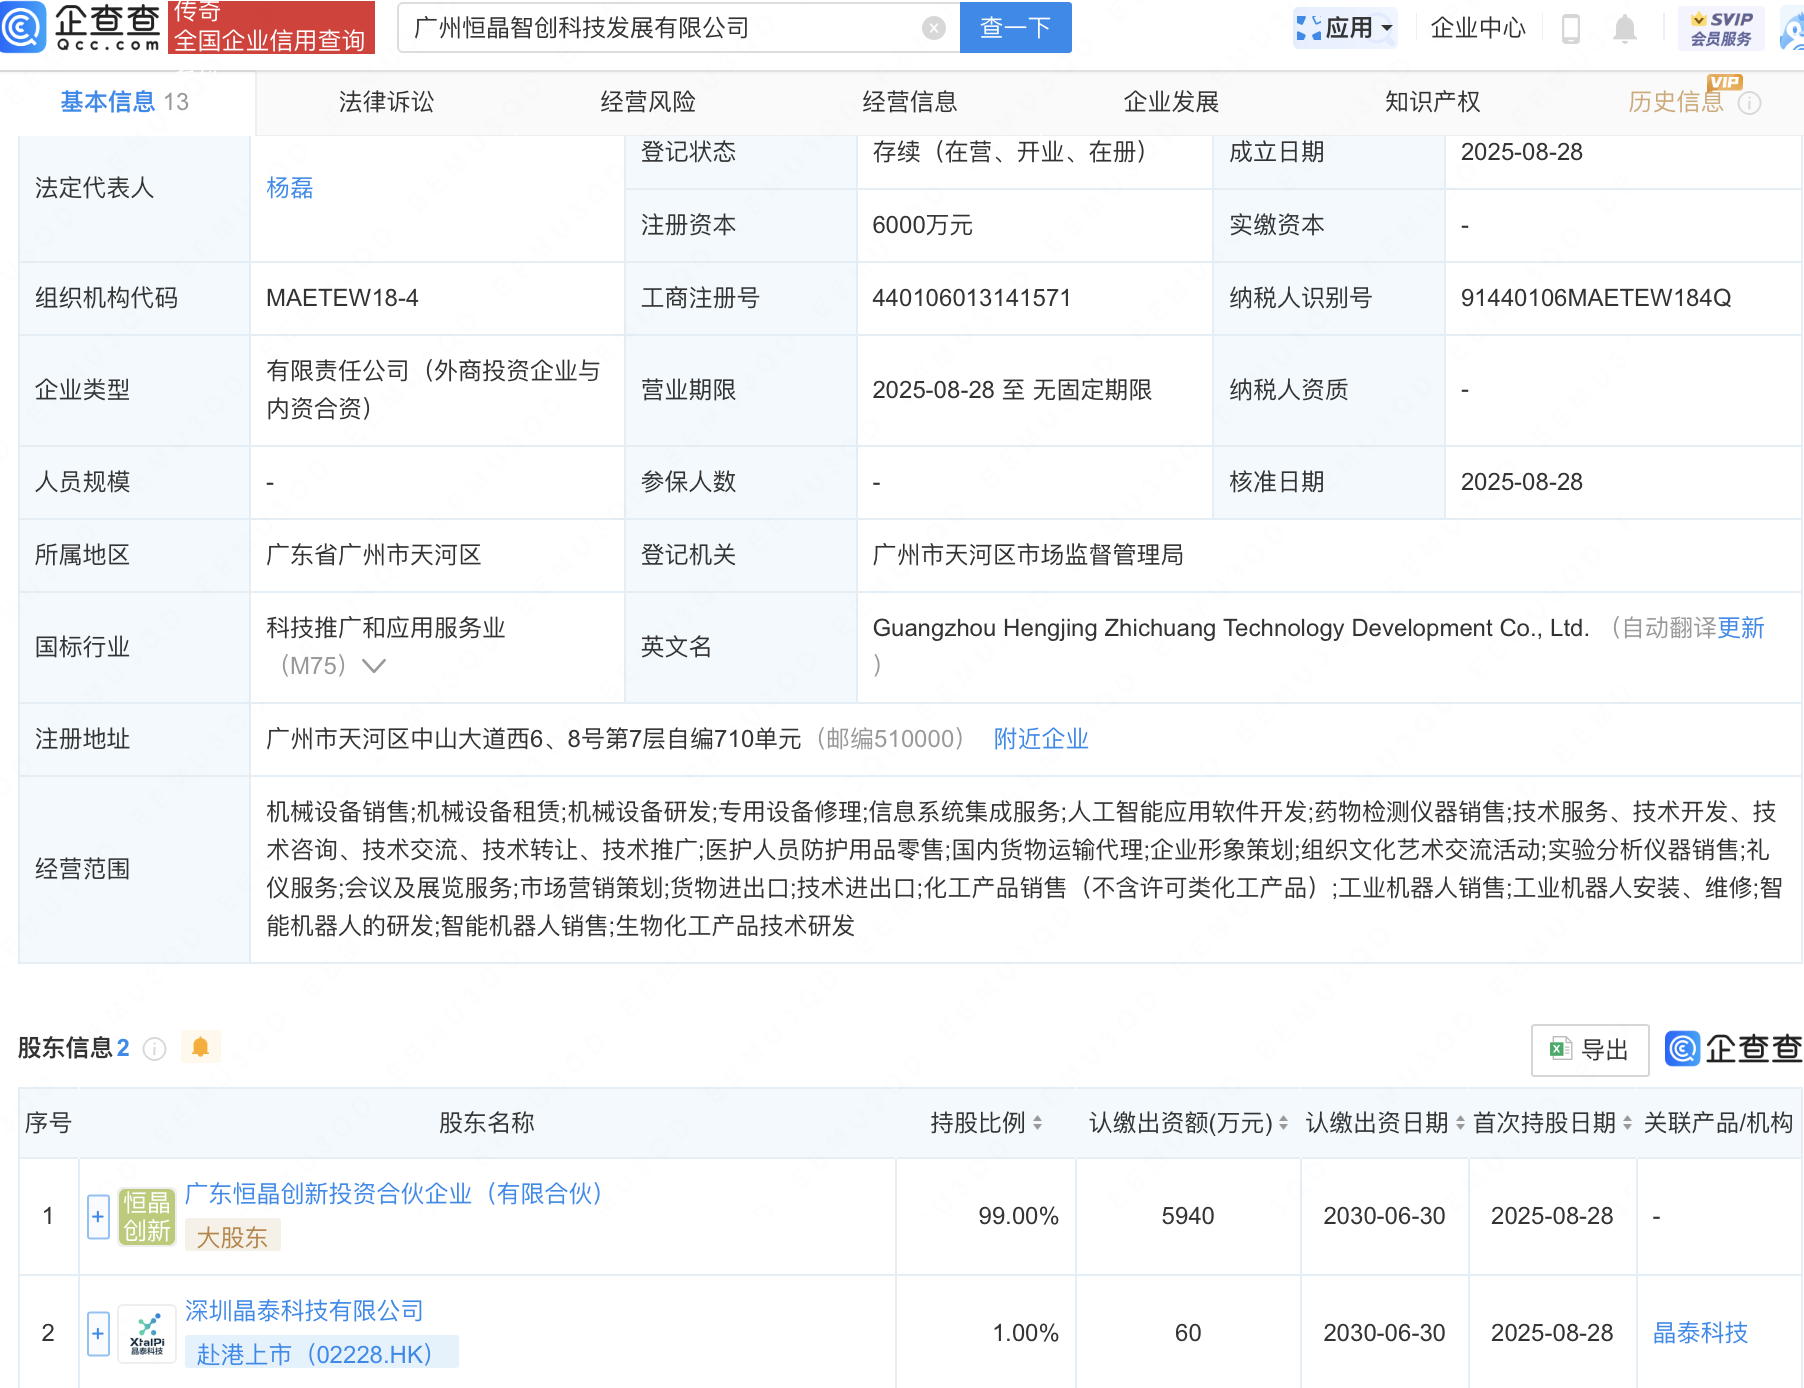Switch to 法律诉讼 tab
The image size is (1804, 1388).
tap(386, 102)
